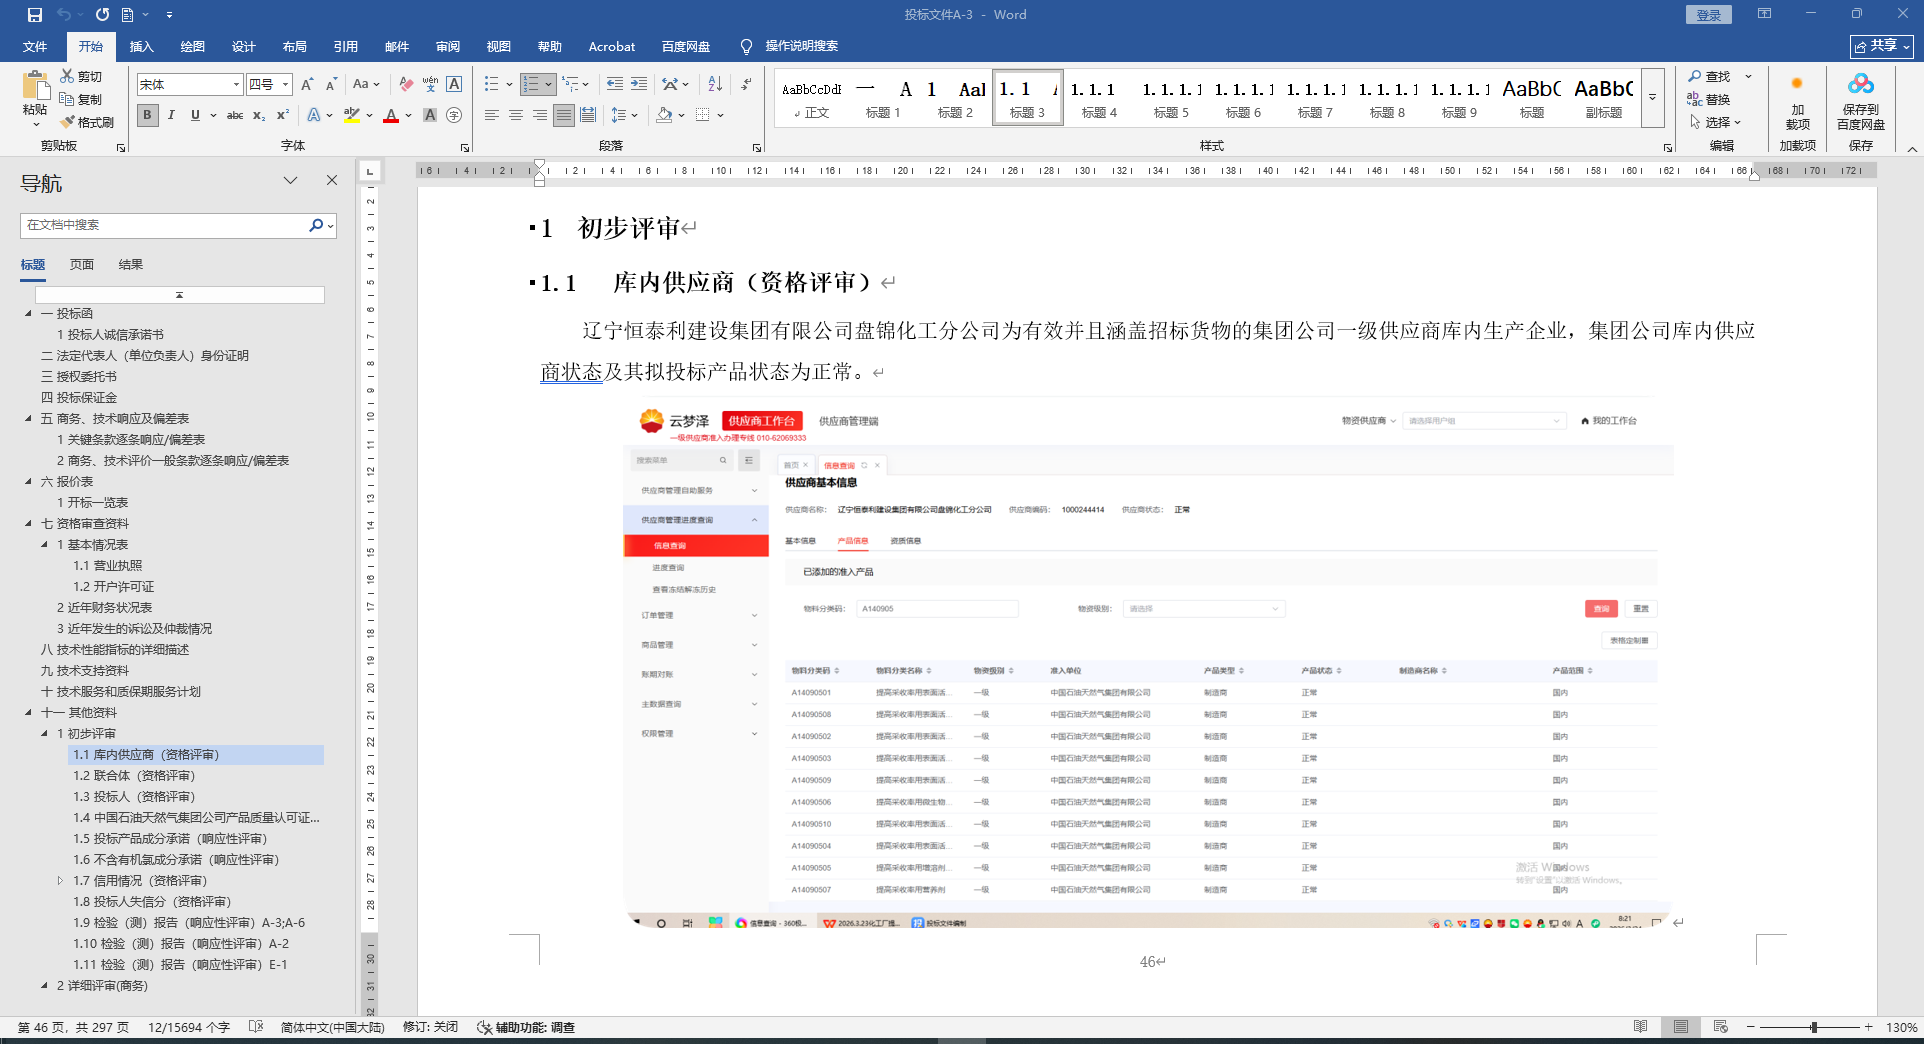
Task: Open the accessibility checker in the status bar
Action: pos(525,1027)
